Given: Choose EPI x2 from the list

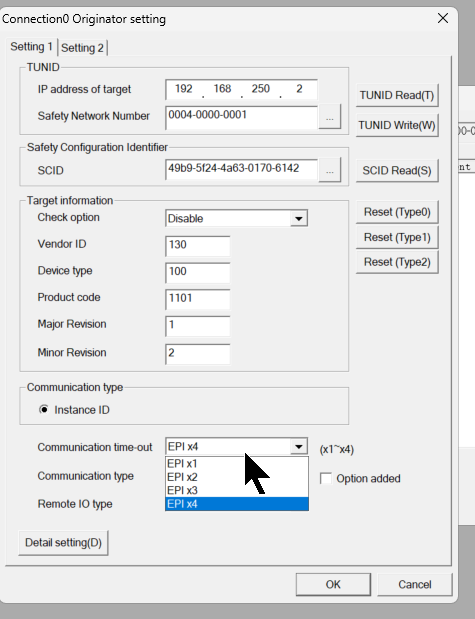Looking at the screenshot, I should point(237,477).
